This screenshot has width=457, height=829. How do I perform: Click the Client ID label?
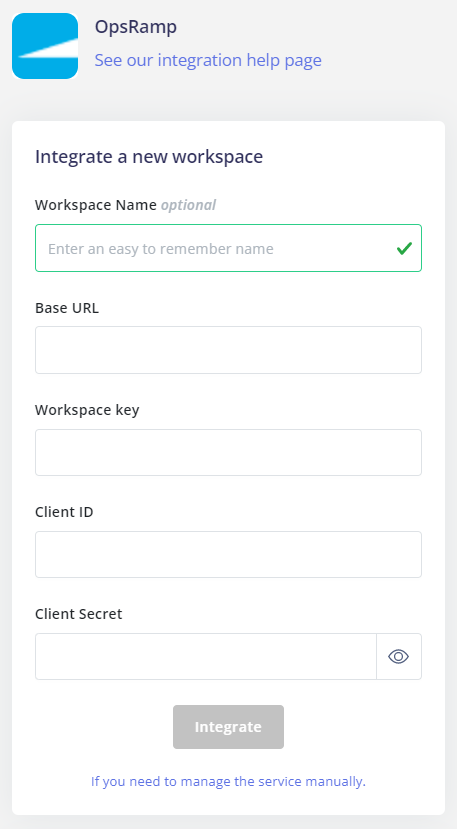point(64,512)
